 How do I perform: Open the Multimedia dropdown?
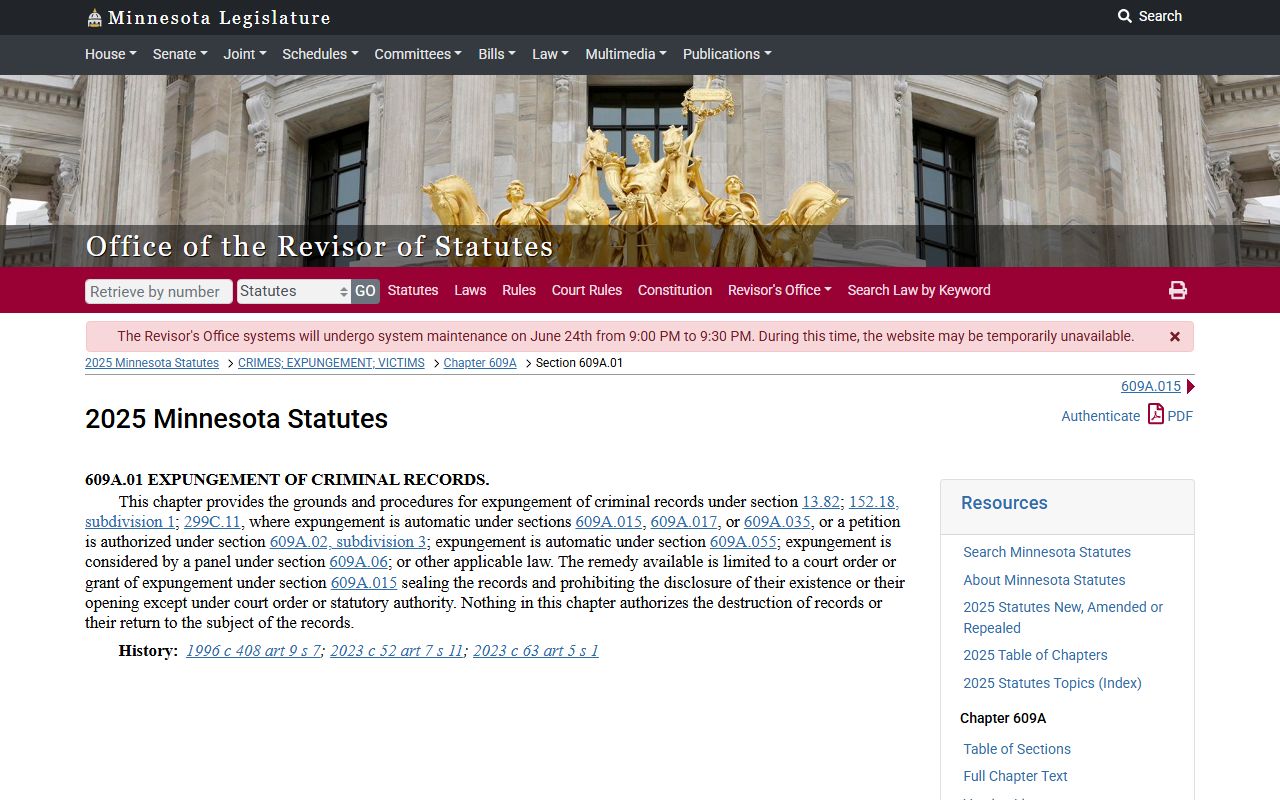click(x=626, y=54)
